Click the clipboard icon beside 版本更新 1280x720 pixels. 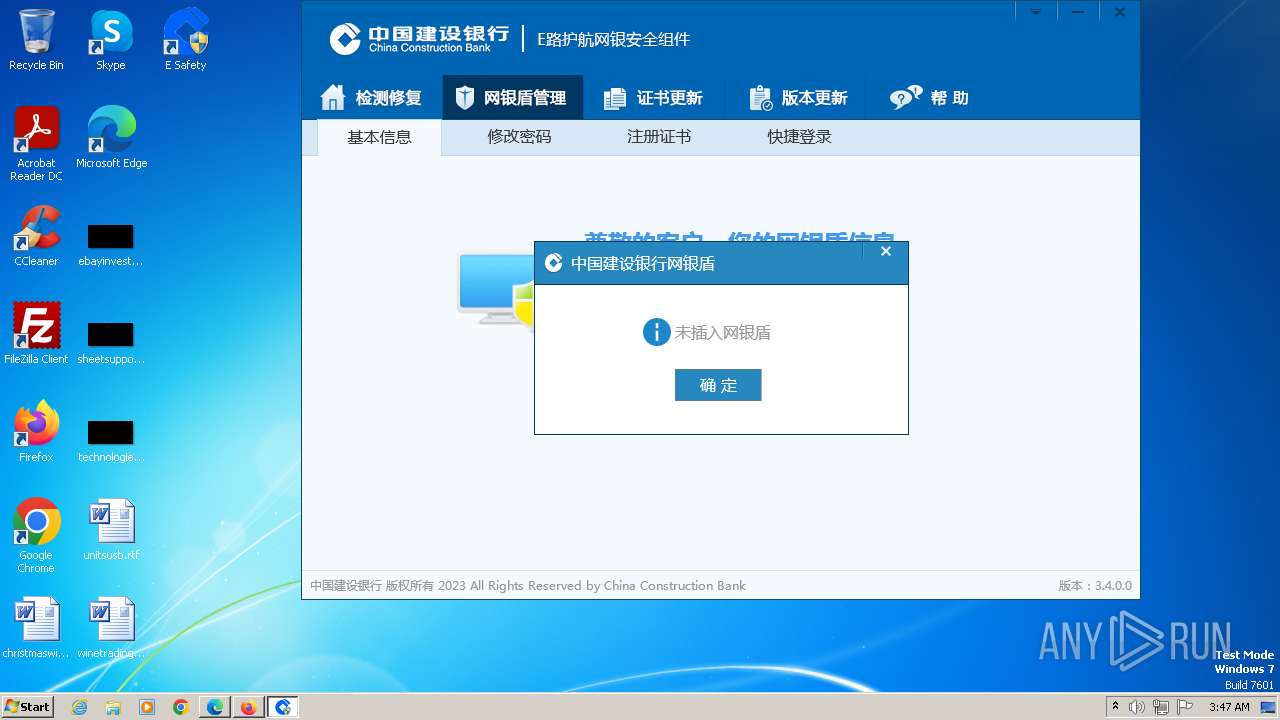point(760,98)
